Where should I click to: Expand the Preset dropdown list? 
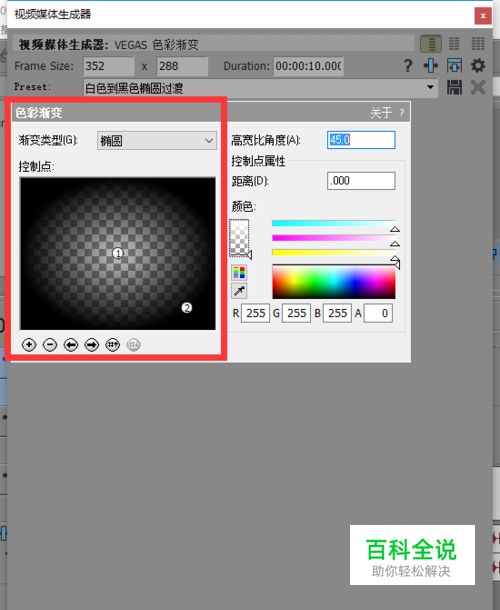(430, 87)
